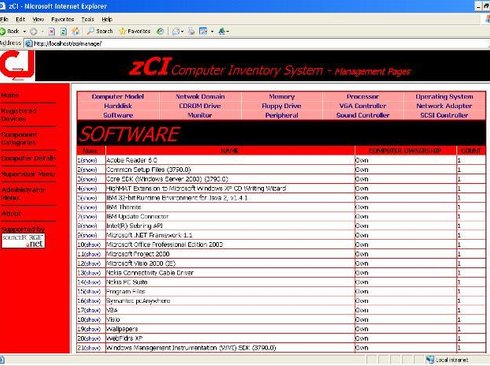Click the Stop button in IE toolbar
The width and height of the screenshot is (490, 366).
[51, 31]
